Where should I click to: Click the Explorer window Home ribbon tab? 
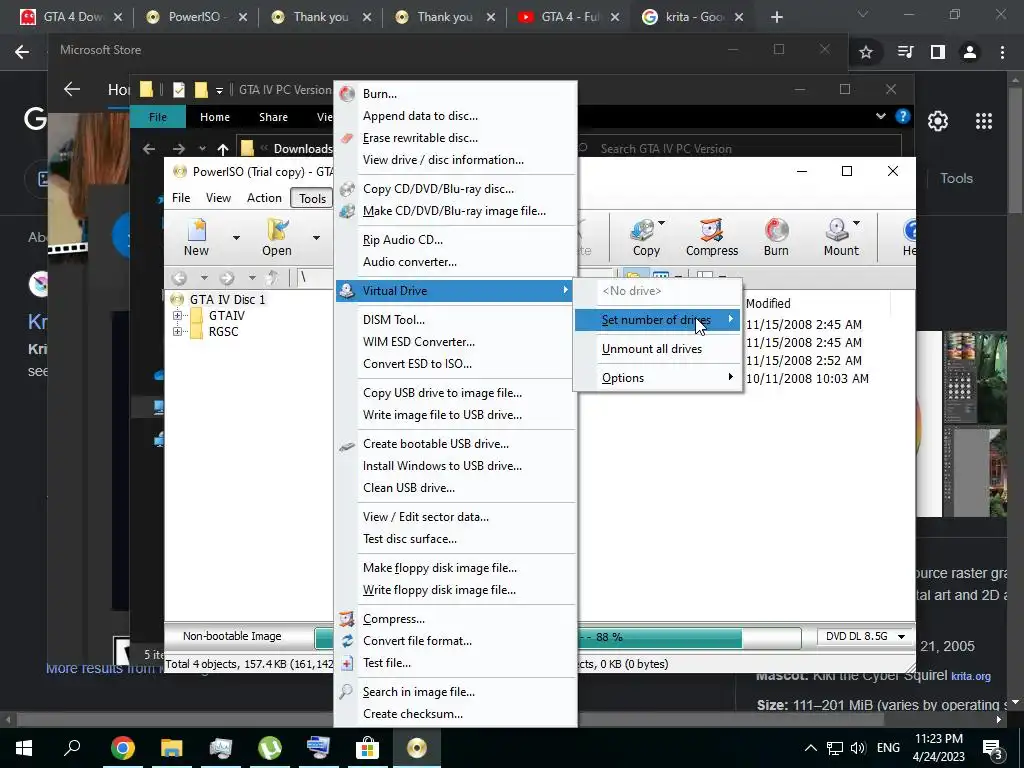[215, 117]
